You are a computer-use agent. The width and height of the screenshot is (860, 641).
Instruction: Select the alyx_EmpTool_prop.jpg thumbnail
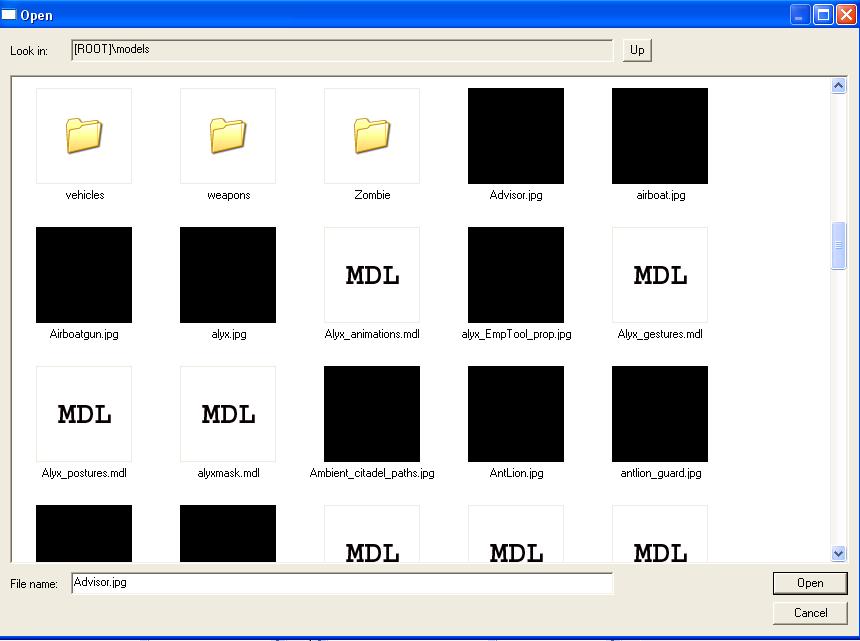click(x=516, y=275)
